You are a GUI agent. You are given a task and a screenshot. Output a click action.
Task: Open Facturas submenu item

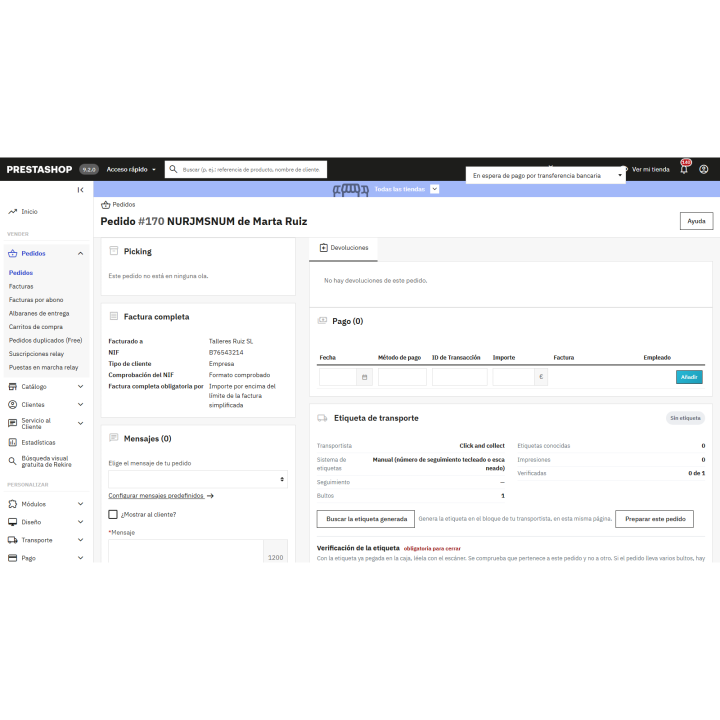tap(21, 287)
